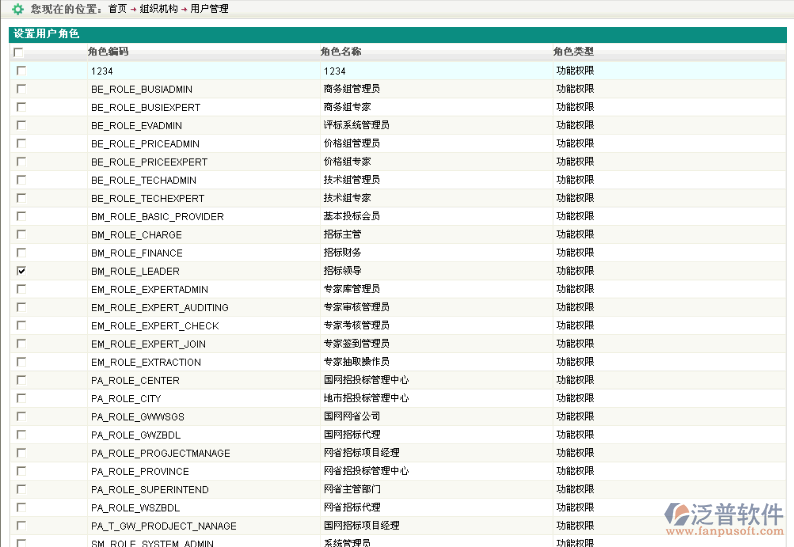Go to 首页 in the breadcrumb
This screenshot has height=547, width=794.
[x=117, y=9]
